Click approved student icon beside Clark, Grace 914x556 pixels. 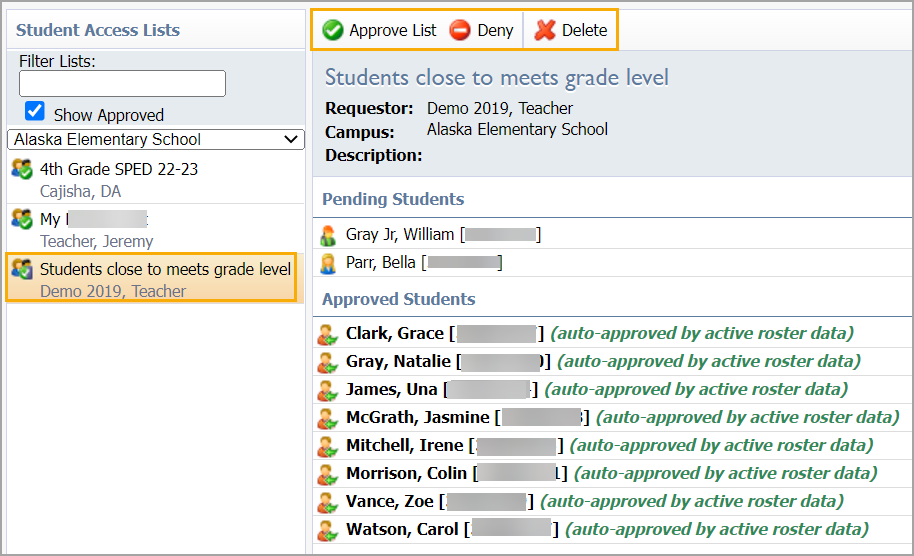click(x=328, y=334)
